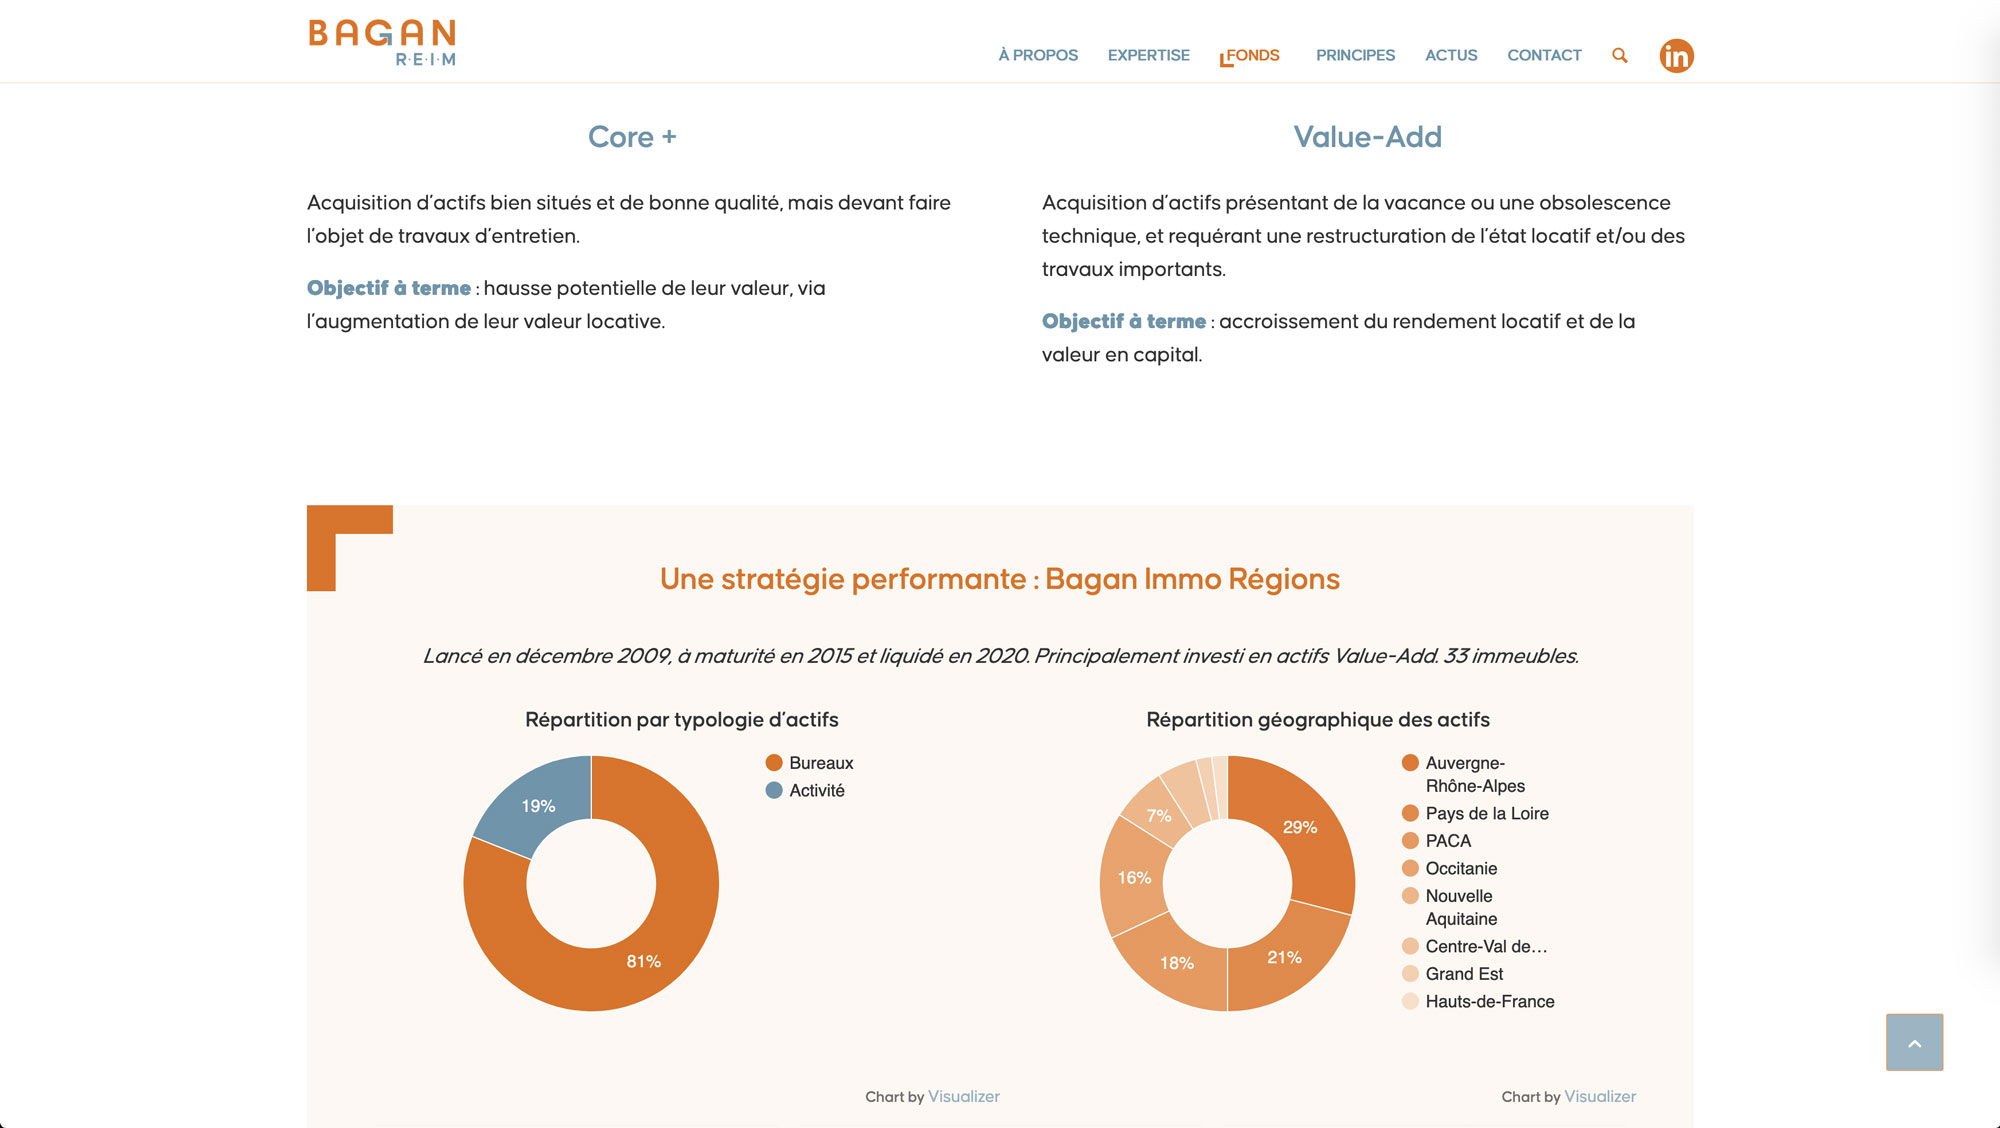Click the Activité legend dot in pie chart
The width and height of the screenshot is (2000, 1128).
[773, 790]
